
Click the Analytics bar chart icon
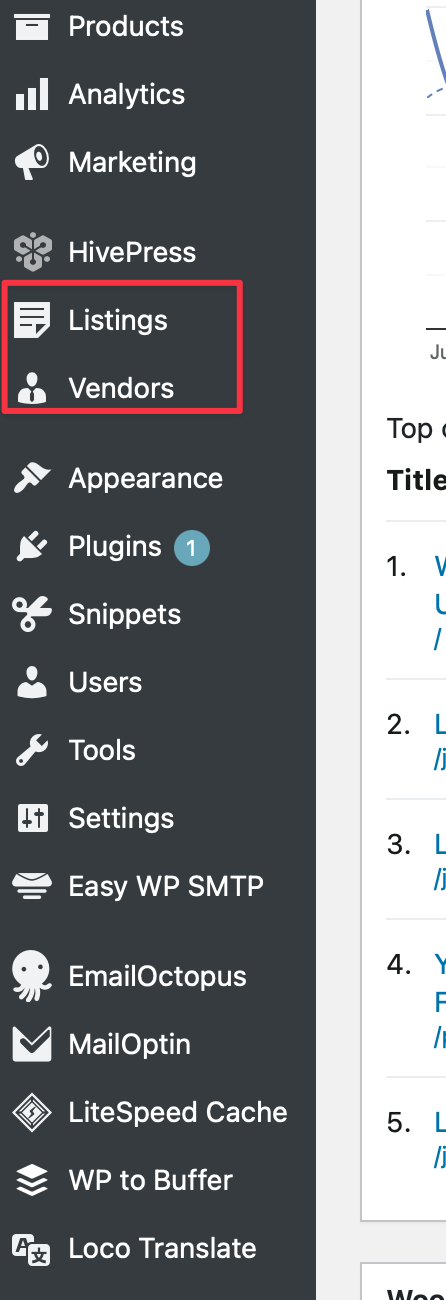tap(32, 94)
